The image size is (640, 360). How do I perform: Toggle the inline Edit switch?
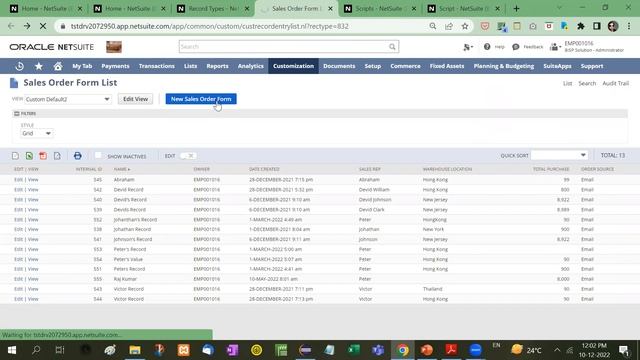pyautogui.click(x=188, y=156)
